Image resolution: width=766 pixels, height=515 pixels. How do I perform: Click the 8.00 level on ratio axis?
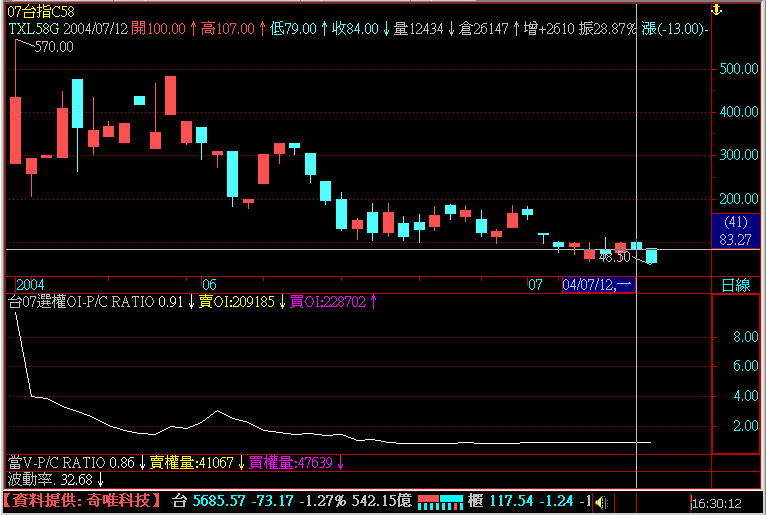pyautogui.click(x=745, y=338)
